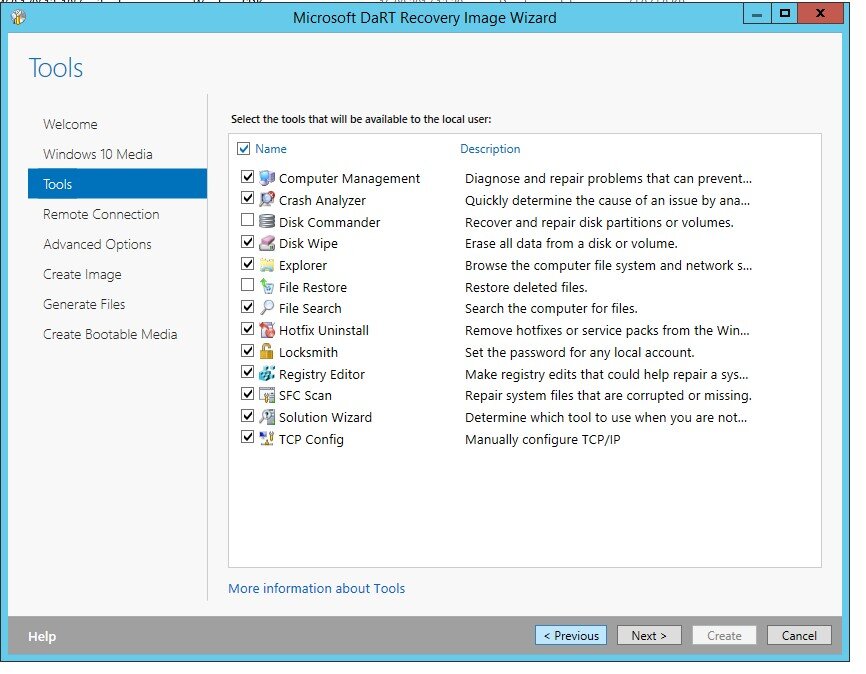Open More information about Tools
The image size is (866, 674).
(x=316, y=589)
